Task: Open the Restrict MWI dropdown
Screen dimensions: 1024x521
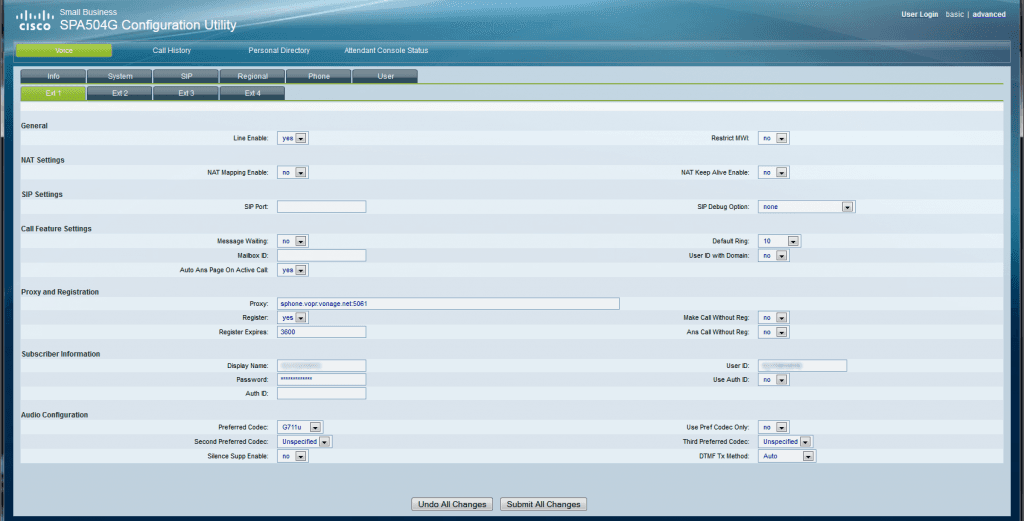Action: [774, 138]
